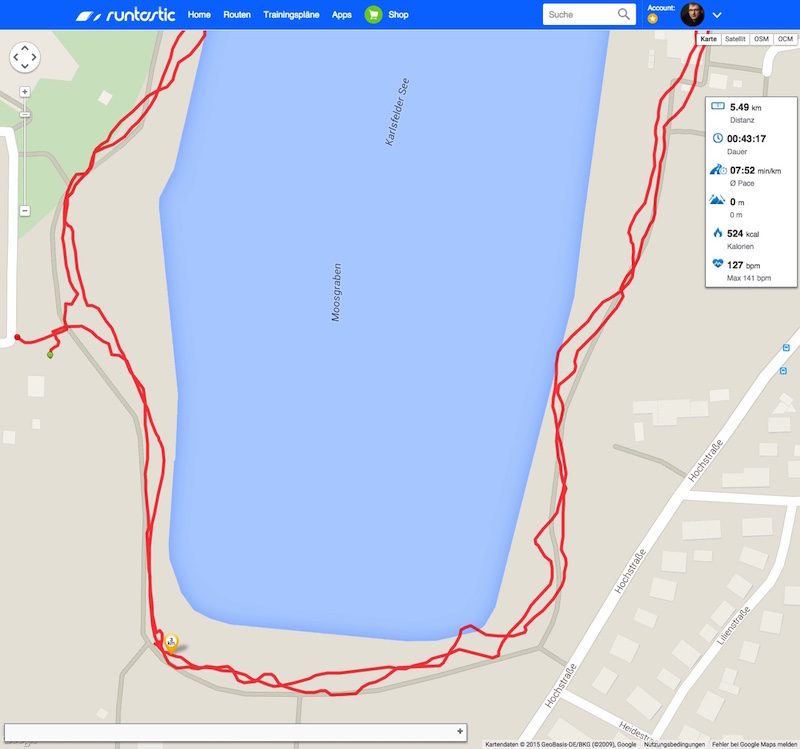Open the green shopping cart icon
Screen dimensions: 800x749
[373, 15]
